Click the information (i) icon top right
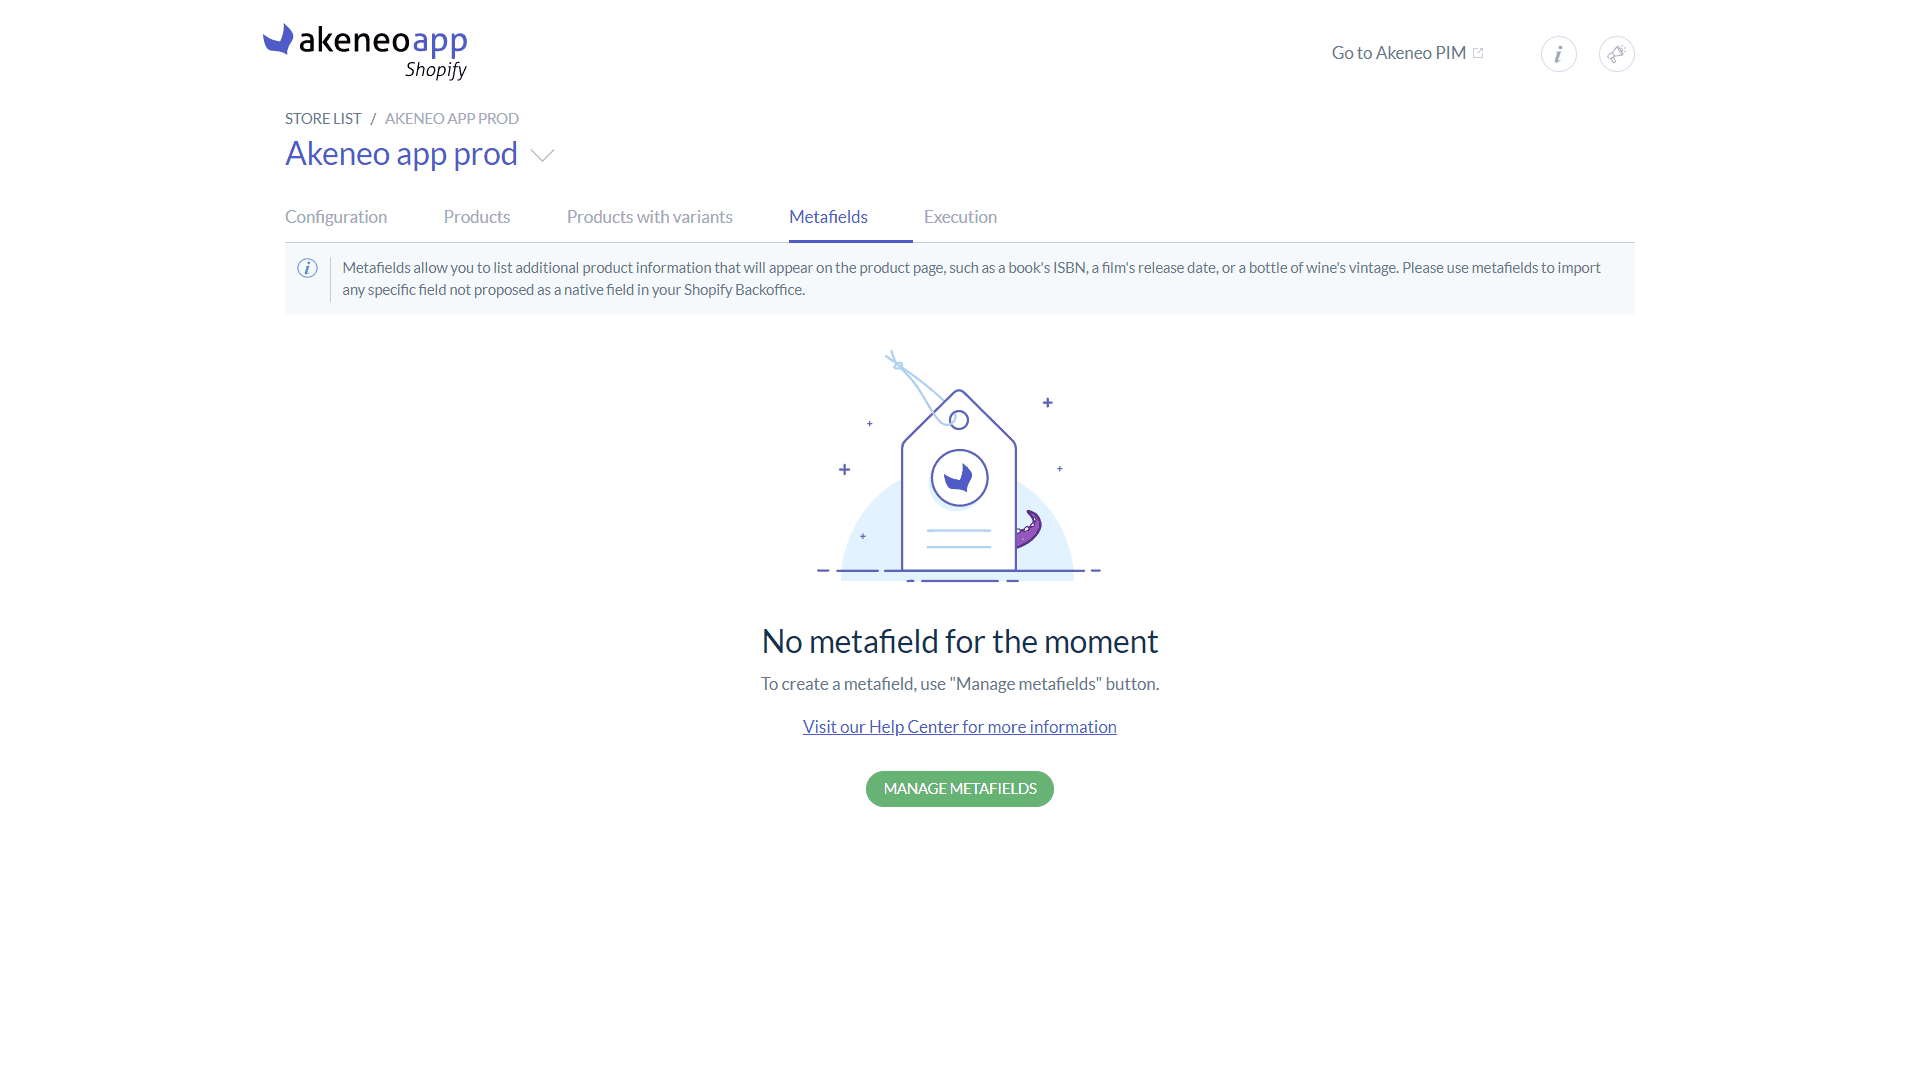Screen dimensions: 1920x1080 coord(1559,53)
